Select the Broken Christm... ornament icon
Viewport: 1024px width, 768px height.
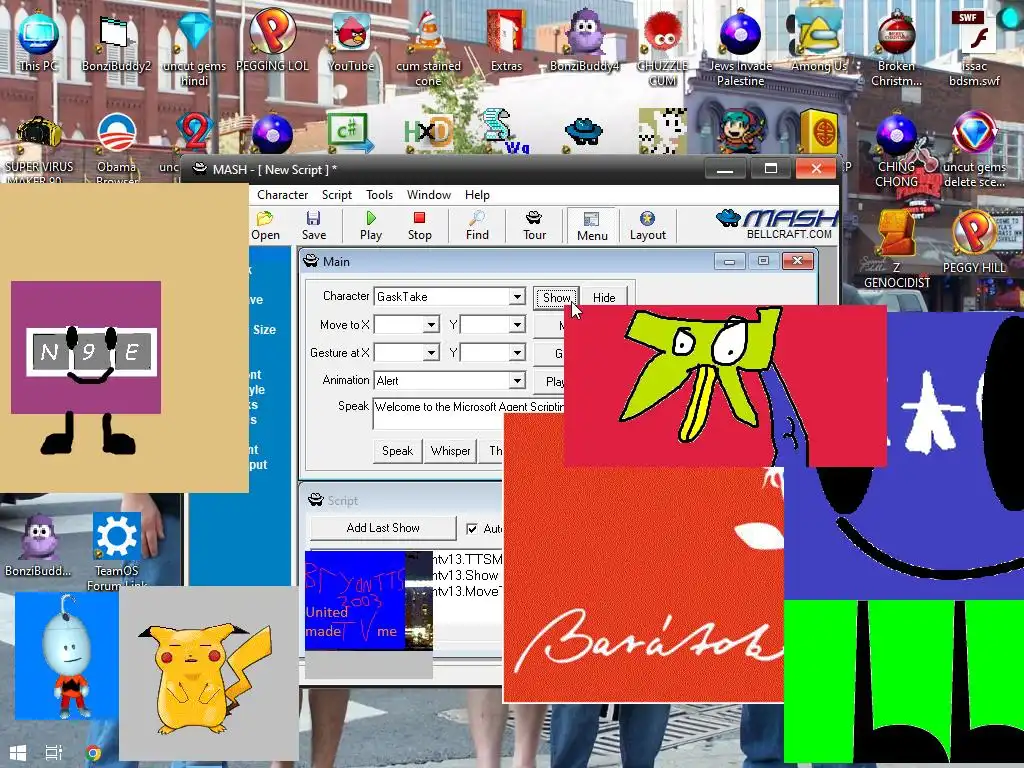click(896, 48)
